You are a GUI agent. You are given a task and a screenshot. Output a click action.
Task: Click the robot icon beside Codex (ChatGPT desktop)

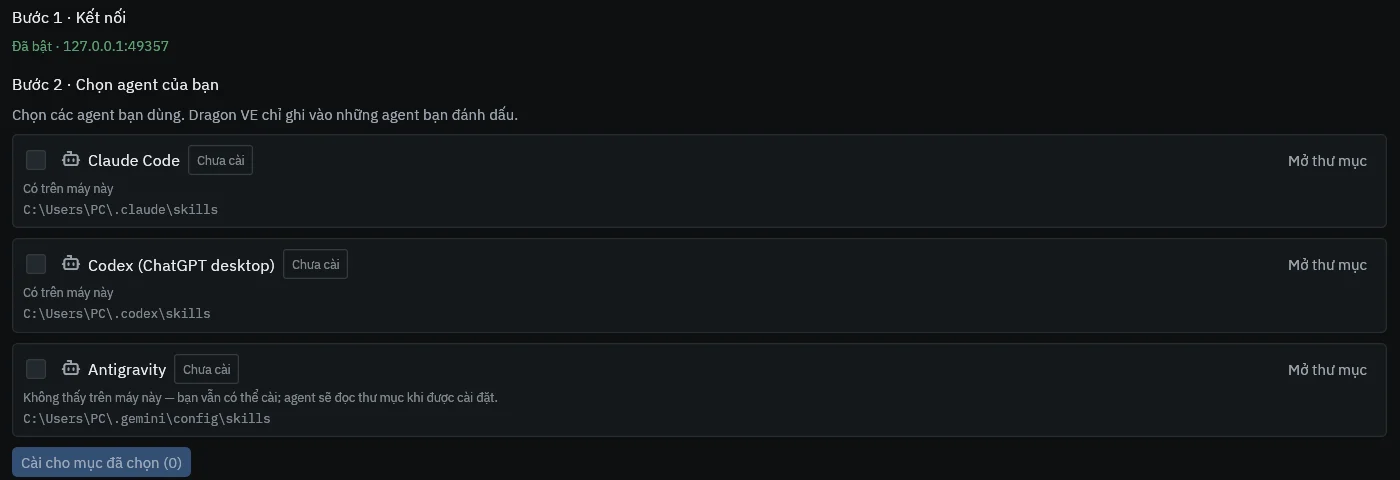pos(70,264)
